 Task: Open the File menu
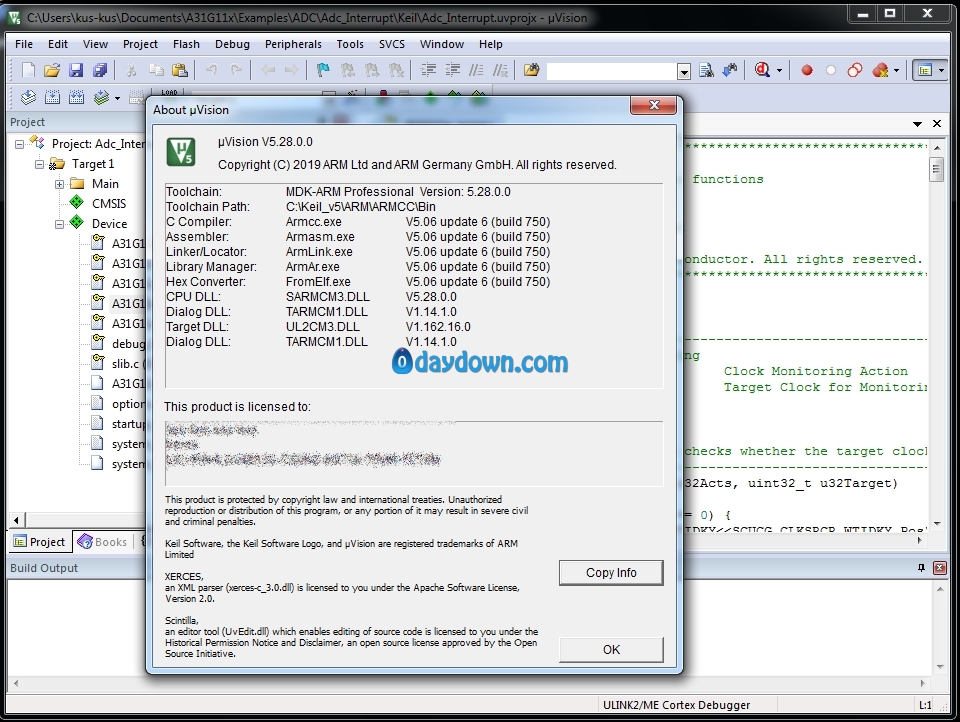tap(24, 44)
